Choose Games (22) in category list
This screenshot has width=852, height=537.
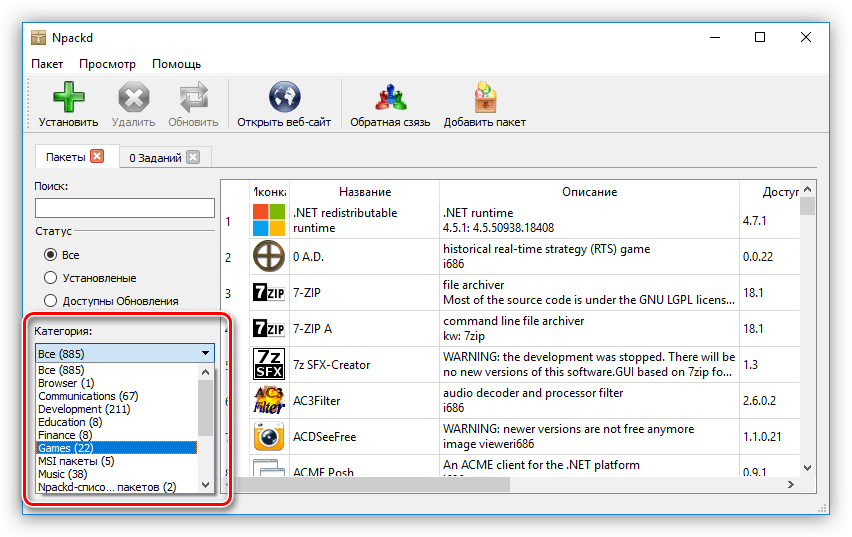pos(66,448)
